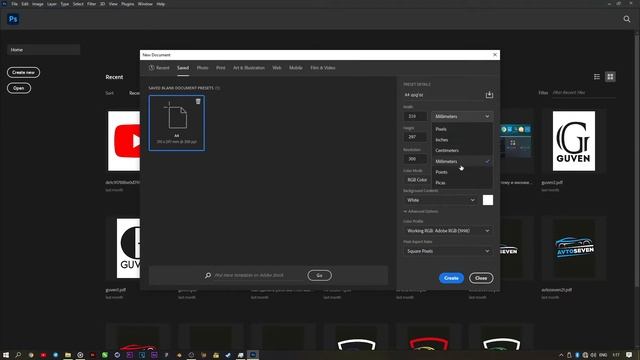The image size is (640, 360).
Task: Show hidden tray icons chevron
Action: click(x=561, y=355)
